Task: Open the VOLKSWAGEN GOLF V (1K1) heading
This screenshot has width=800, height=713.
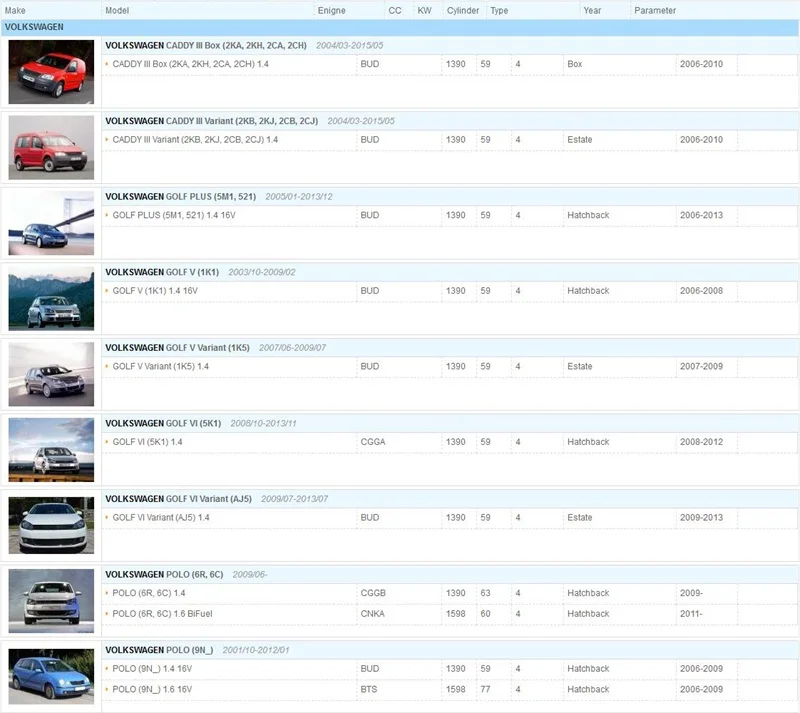Action: (x=162, y=272)
